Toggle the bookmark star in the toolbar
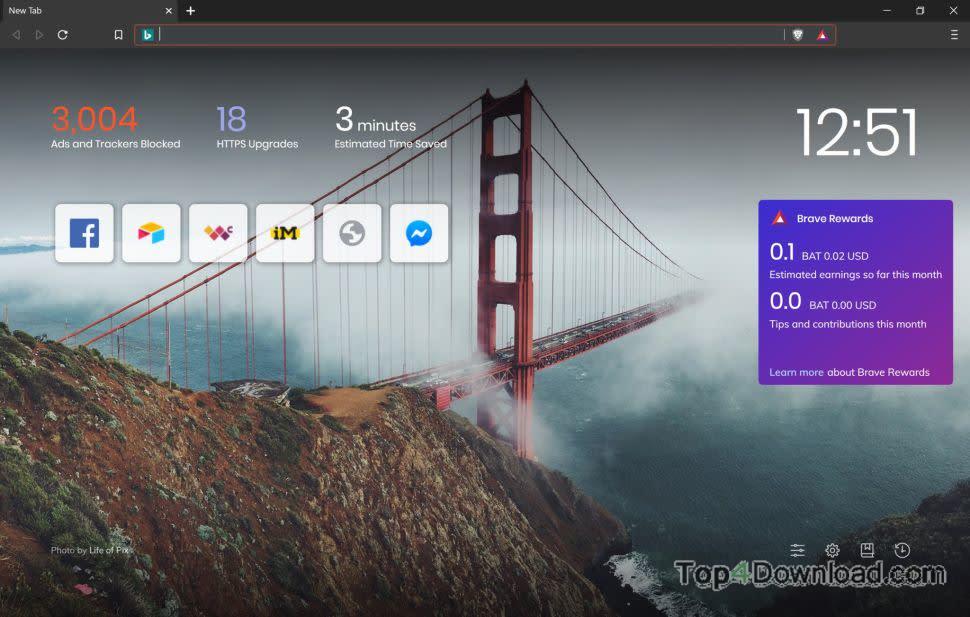This screenshot has width=970, height=617. (x=118, y=34)
